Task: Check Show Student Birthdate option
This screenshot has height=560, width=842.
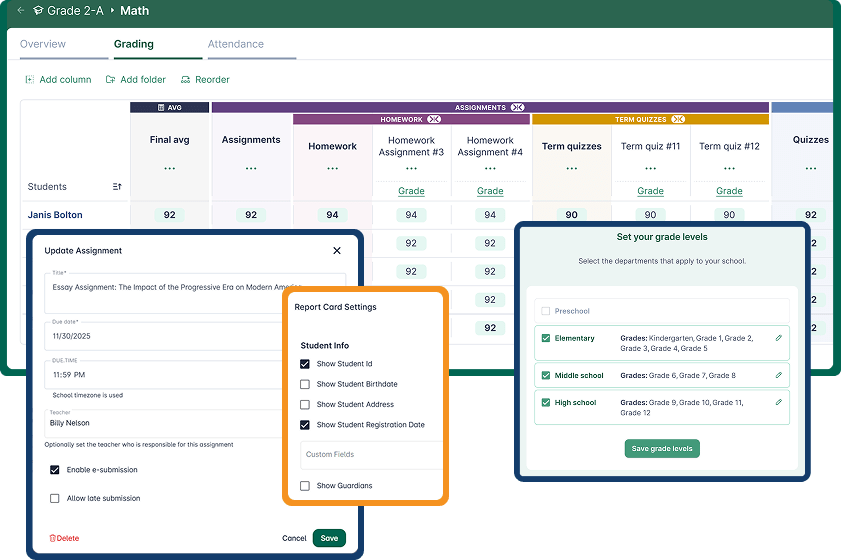Action: click(305, 384)
